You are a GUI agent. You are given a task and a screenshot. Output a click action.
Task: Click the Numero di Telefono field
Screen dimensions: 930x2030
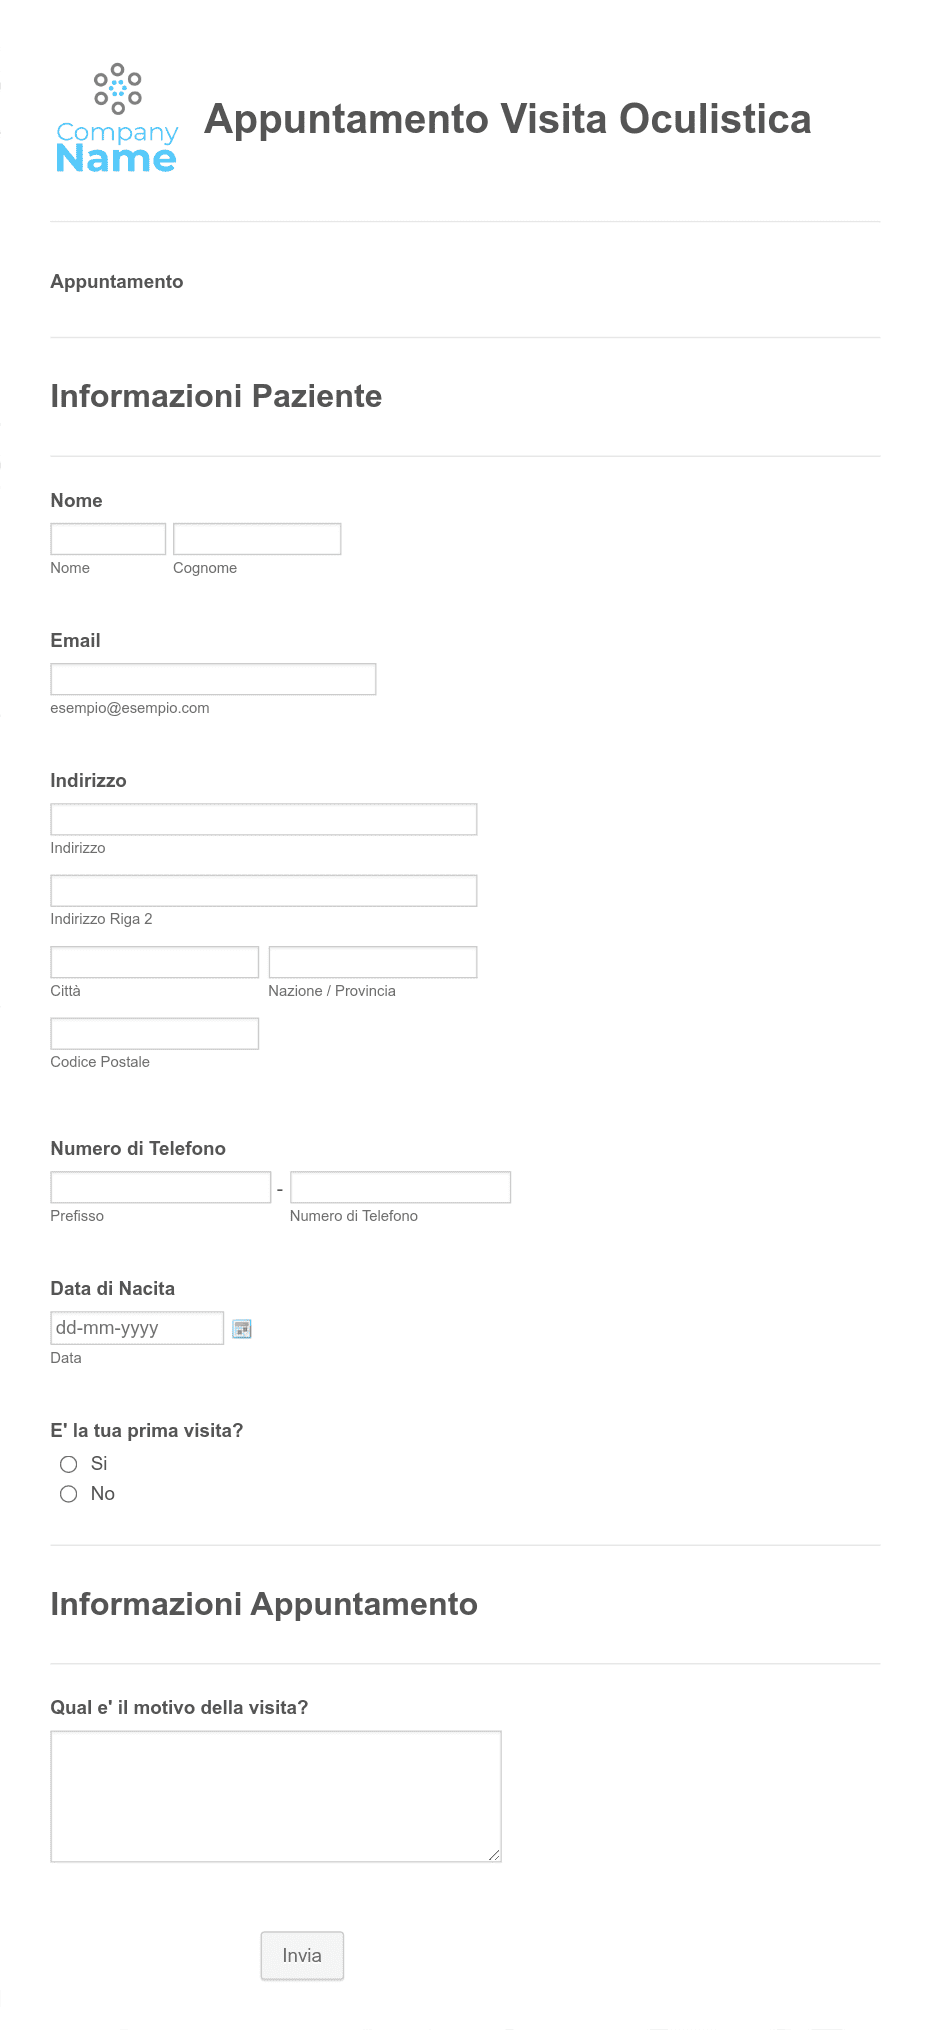tap(400, 1187)
